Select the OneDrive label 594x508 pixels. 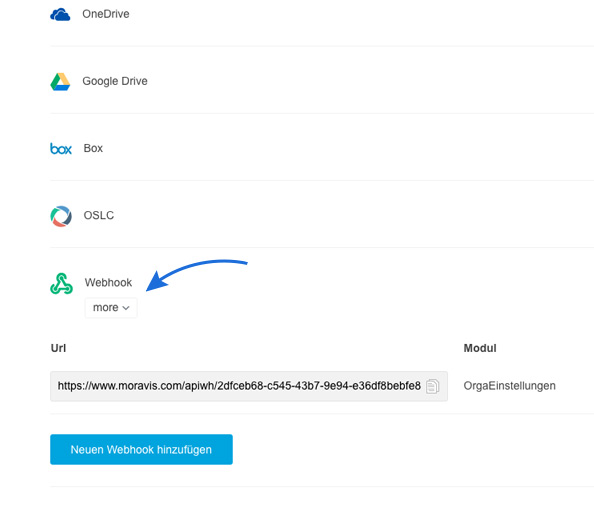pos(106,14)
